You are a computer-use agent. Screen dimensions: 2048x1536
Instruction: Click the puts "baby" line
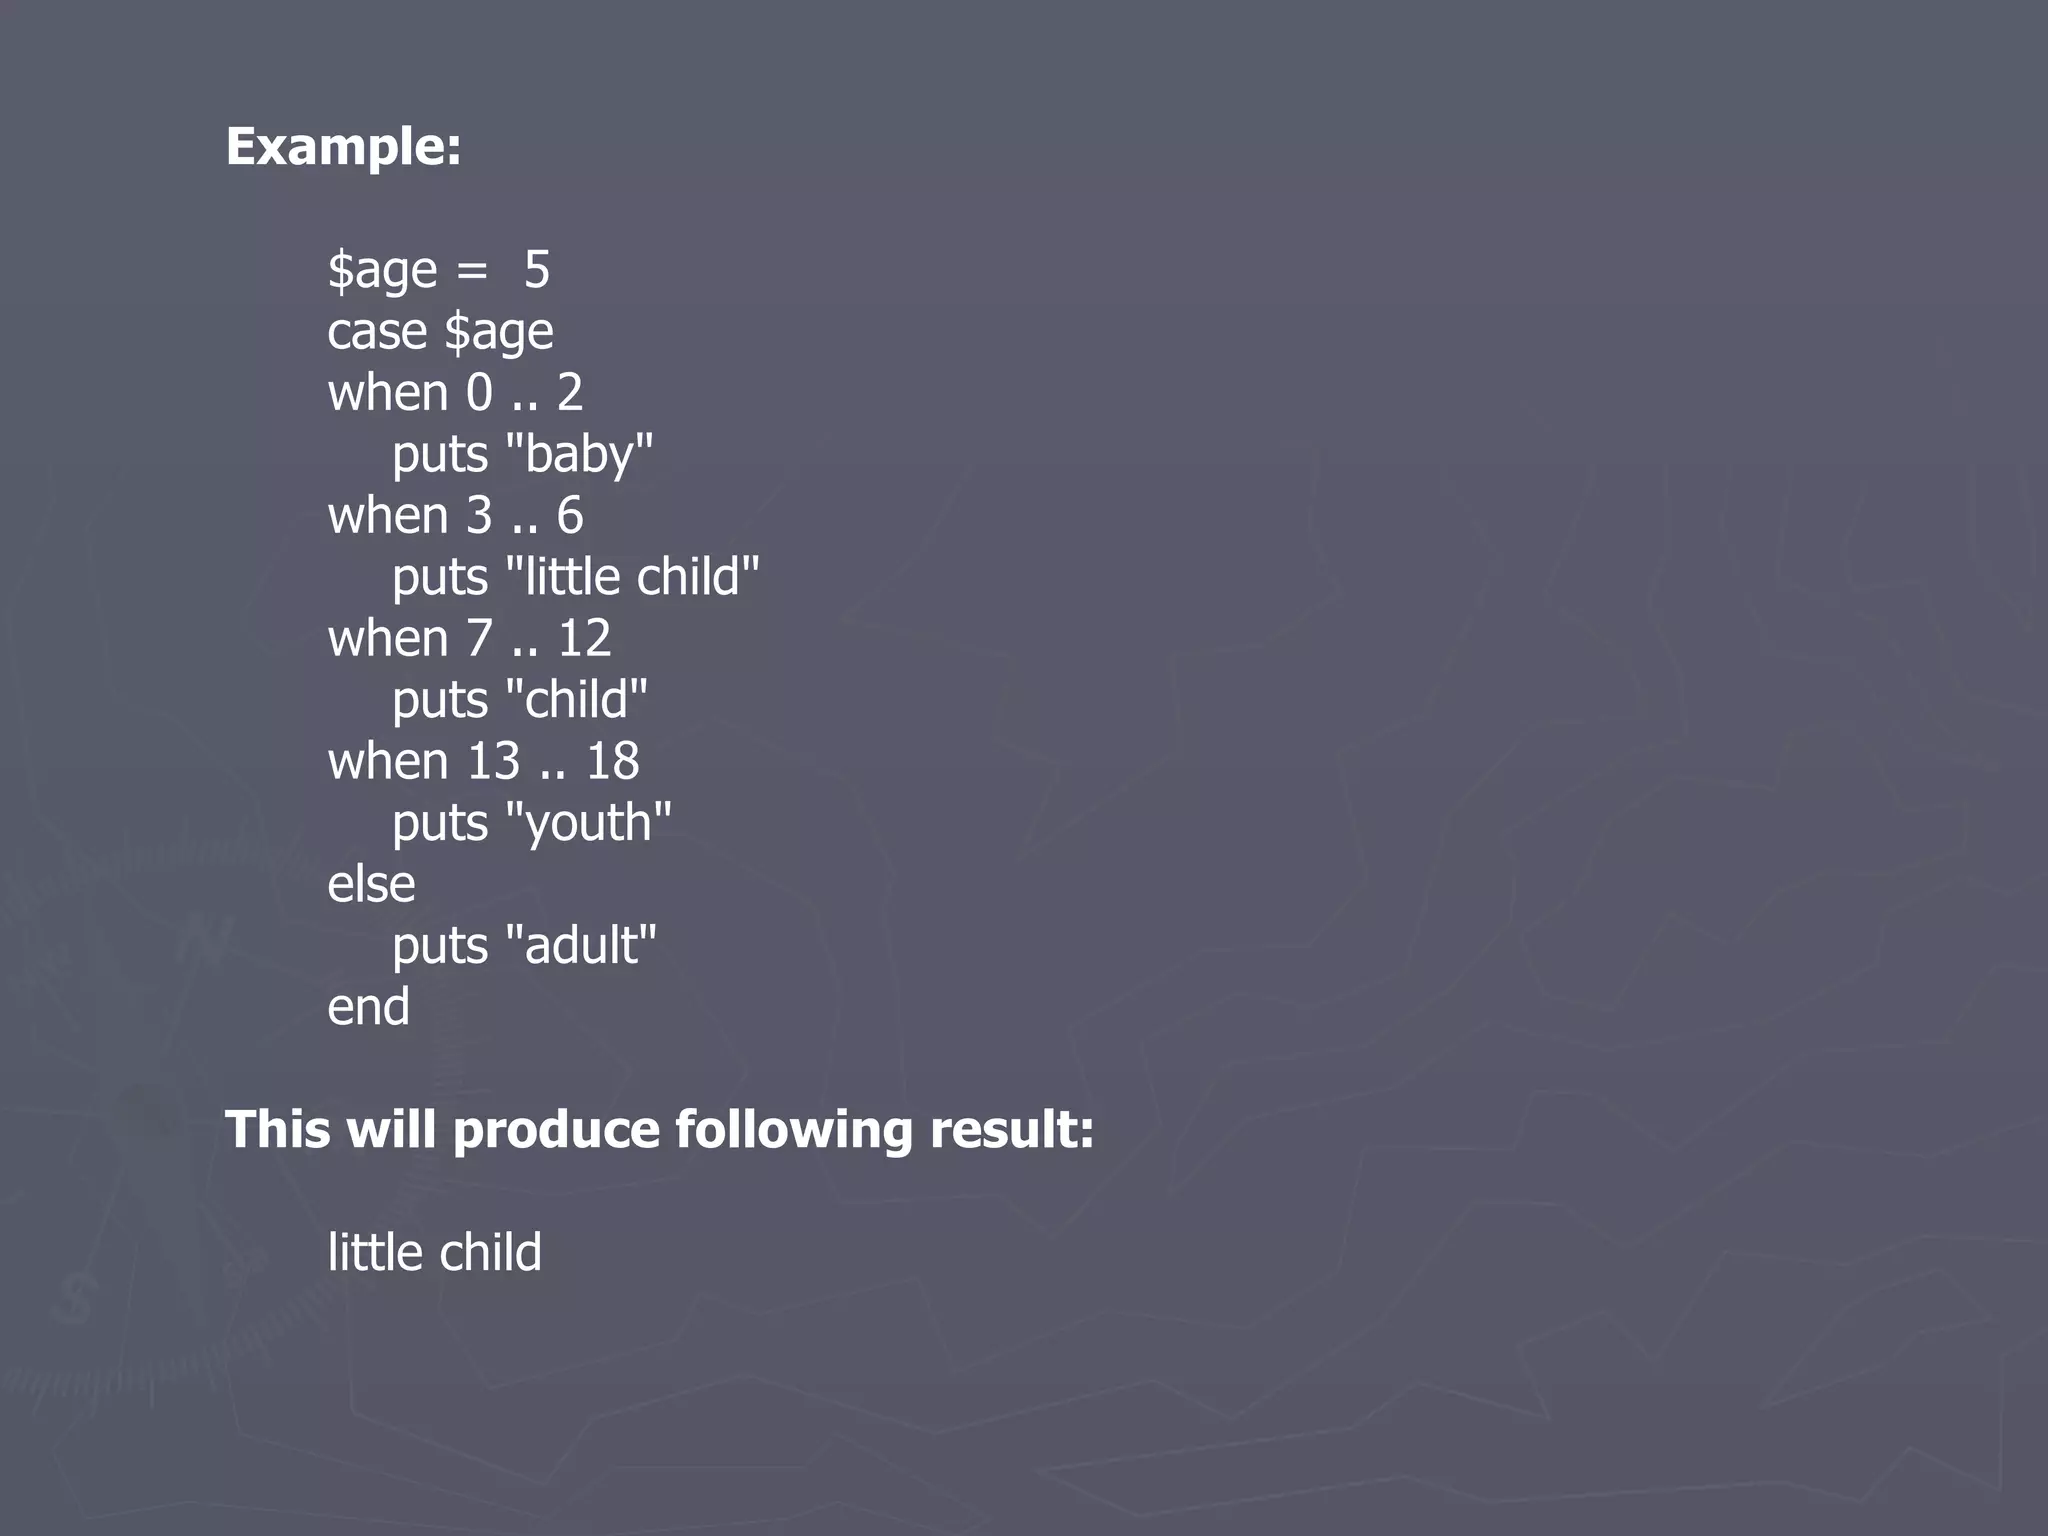[x=522, y=455]
